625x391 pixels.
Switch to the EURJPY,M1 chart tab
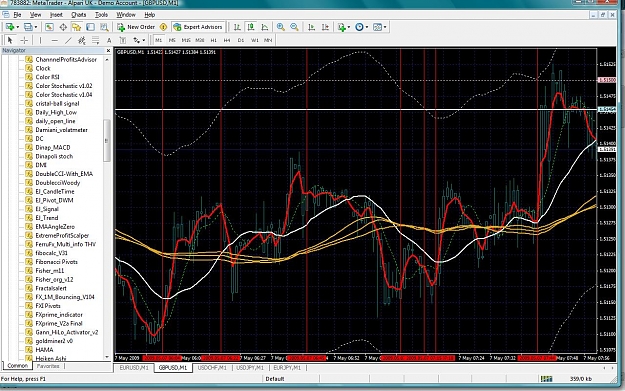(x=287, y=367)
